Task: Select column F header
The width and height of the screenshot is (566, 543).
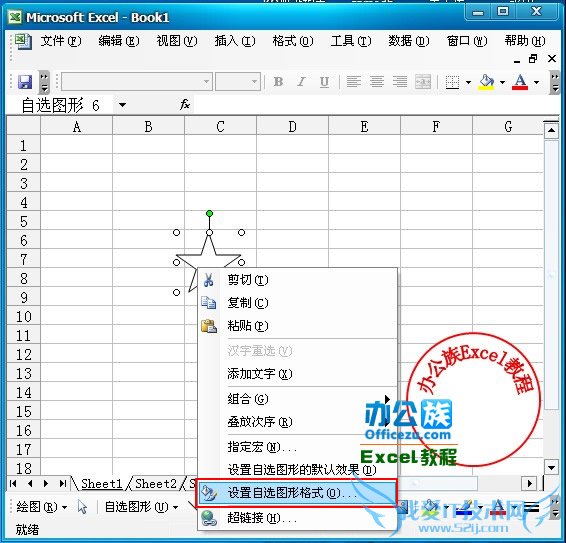Action: 436,126
